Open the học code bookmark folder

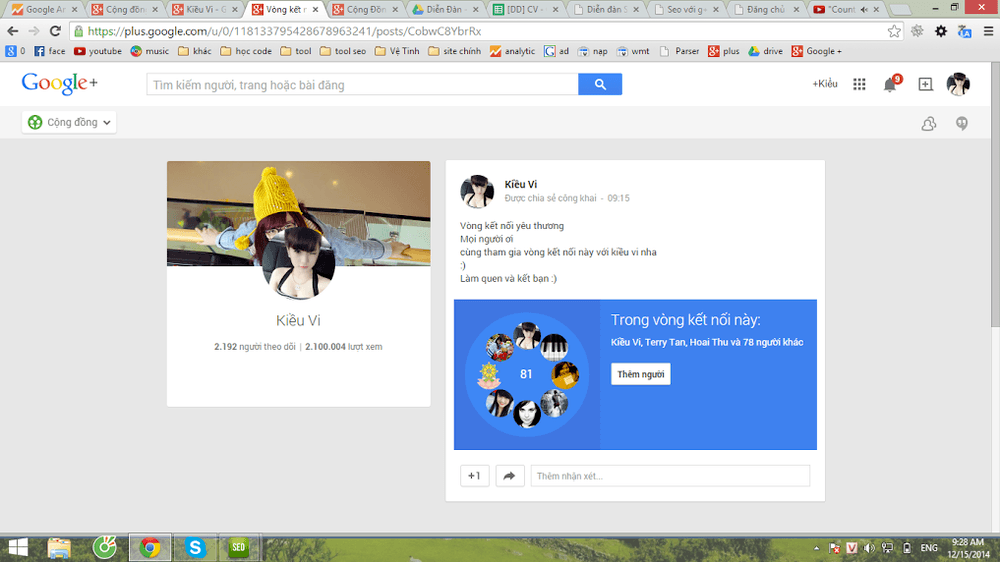point(246,51)
